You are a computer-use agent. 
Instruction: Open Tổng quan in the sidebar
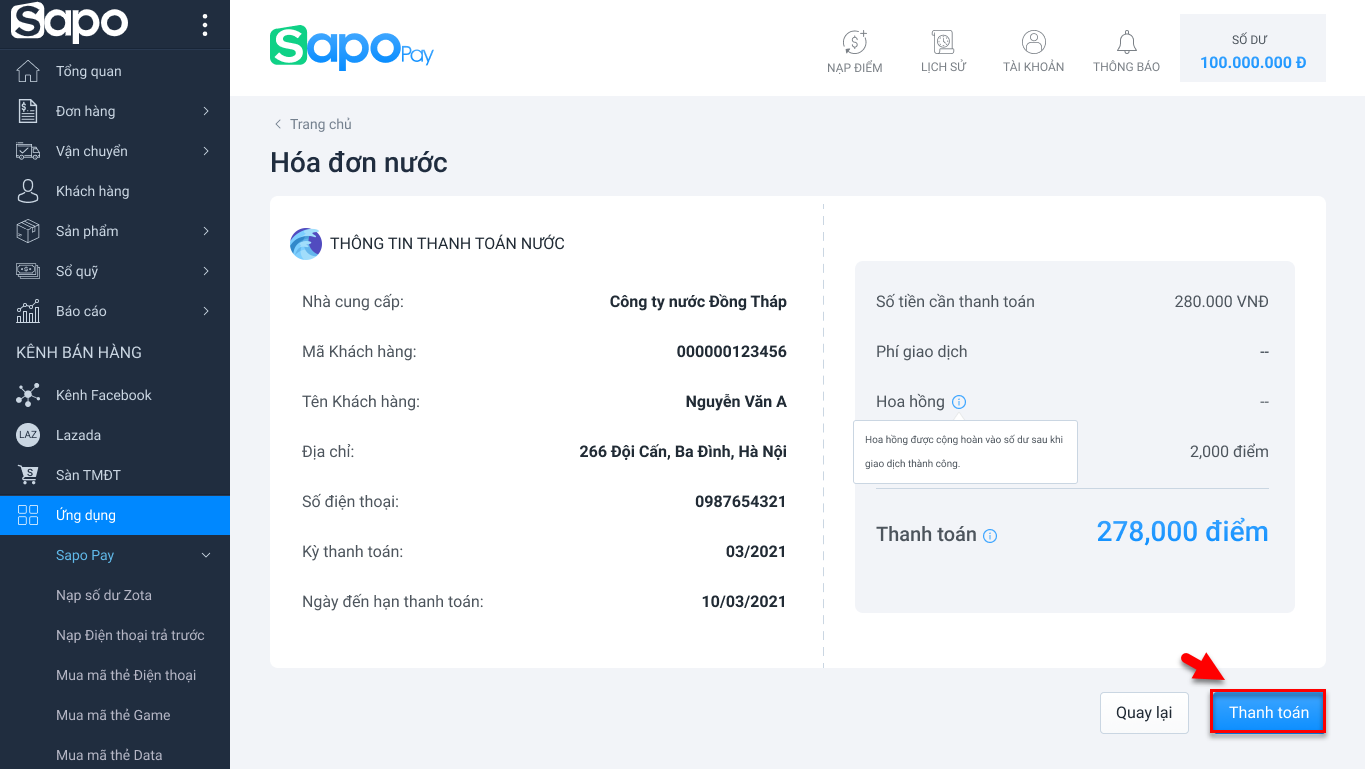pos(88,71)
